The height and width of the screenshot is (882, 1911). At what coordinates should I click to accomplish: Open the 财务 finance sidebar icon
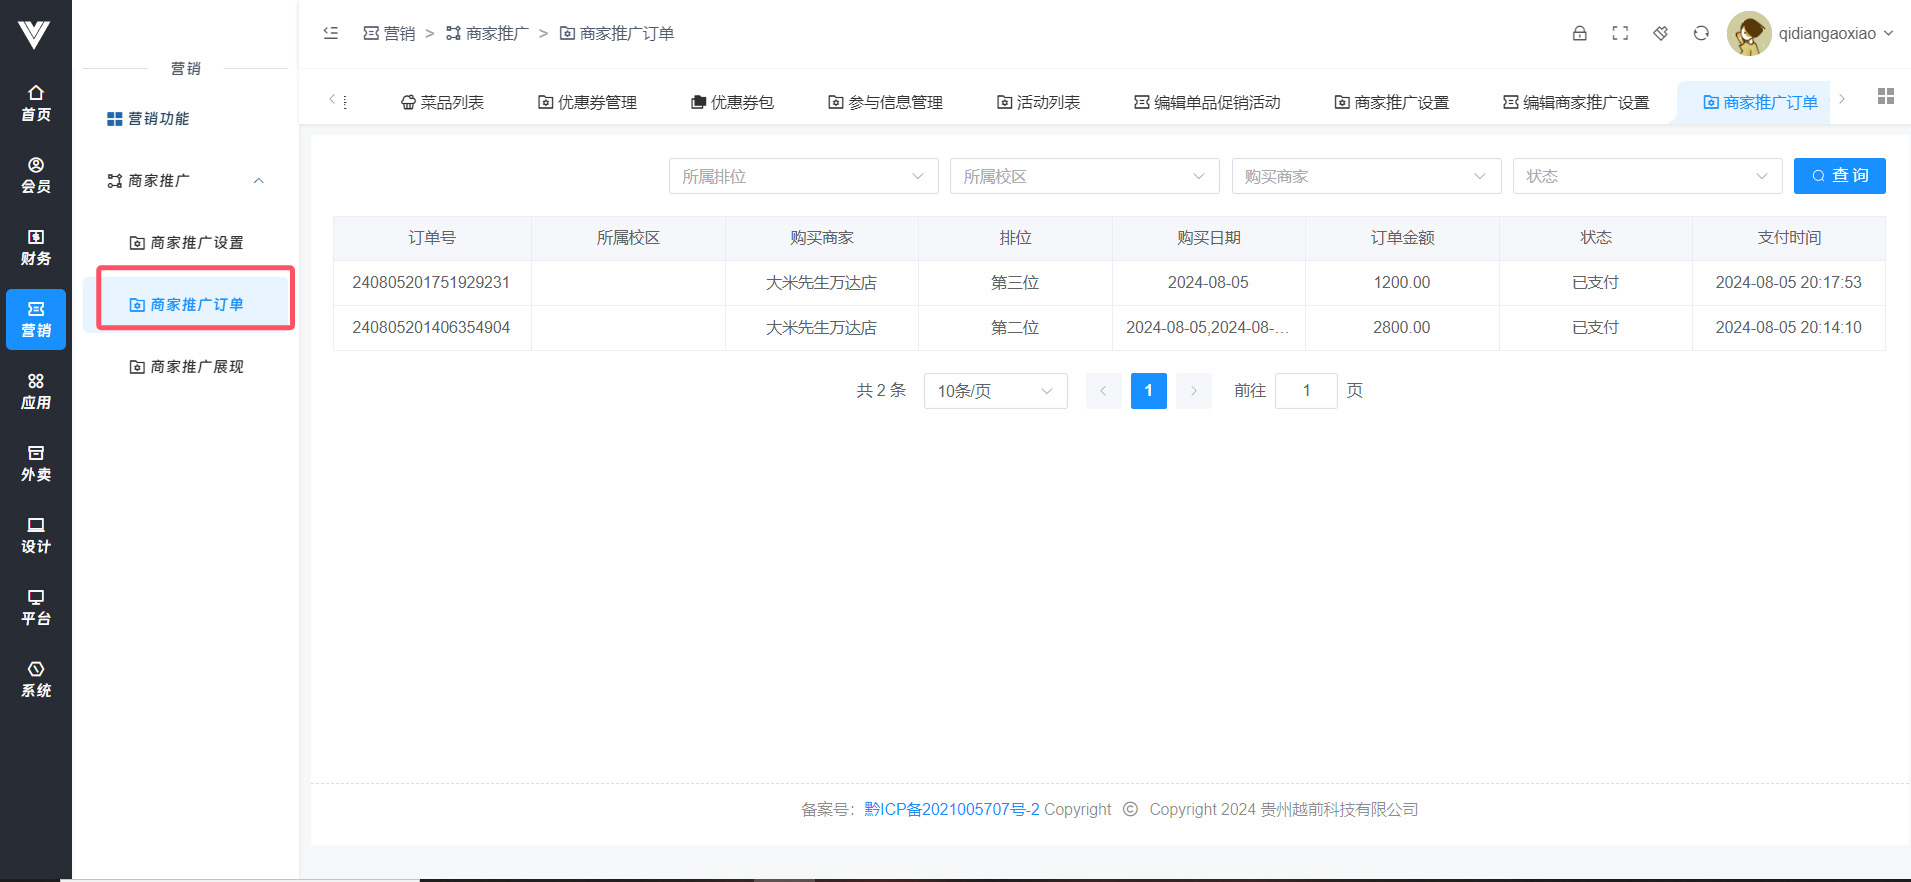click(x=36, y=247)
